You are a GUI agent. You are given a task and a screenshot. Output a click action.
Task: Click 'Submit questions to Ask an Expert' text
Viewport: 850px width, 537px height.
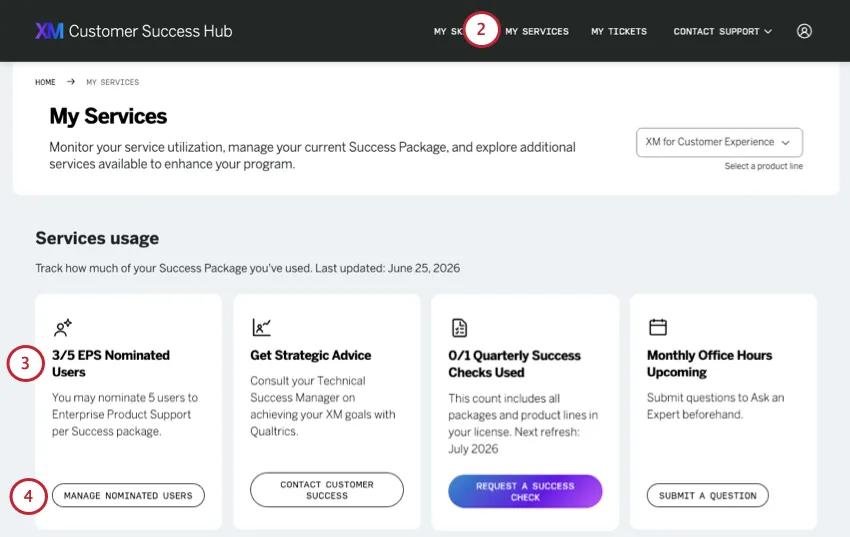[715, 406]
